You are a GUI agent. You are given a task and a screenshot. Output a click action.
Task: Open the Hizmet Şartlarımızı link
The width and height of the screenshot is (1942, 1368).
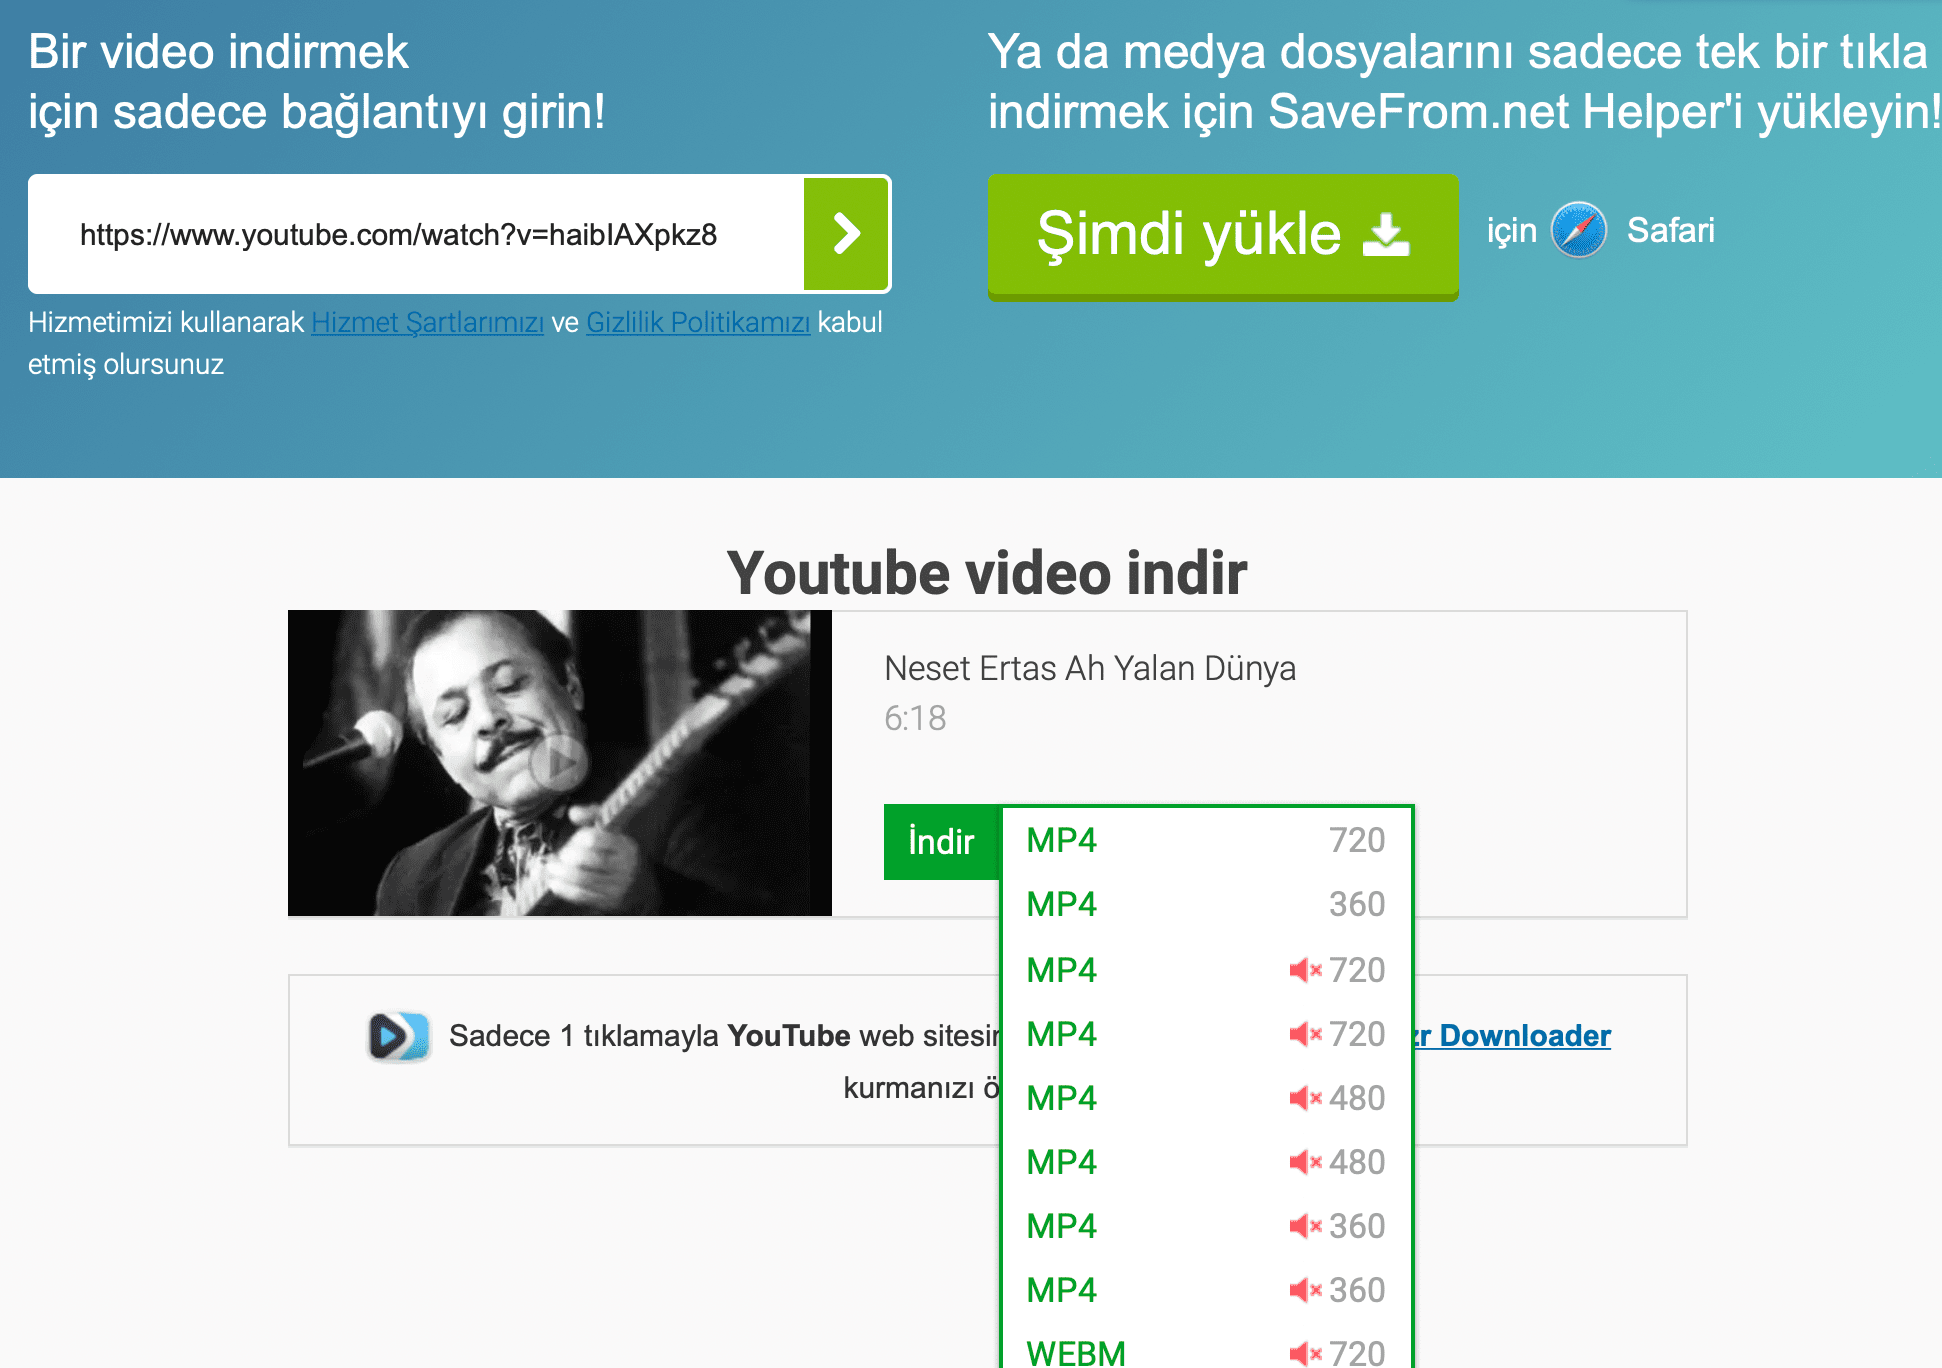coord(428,322)
